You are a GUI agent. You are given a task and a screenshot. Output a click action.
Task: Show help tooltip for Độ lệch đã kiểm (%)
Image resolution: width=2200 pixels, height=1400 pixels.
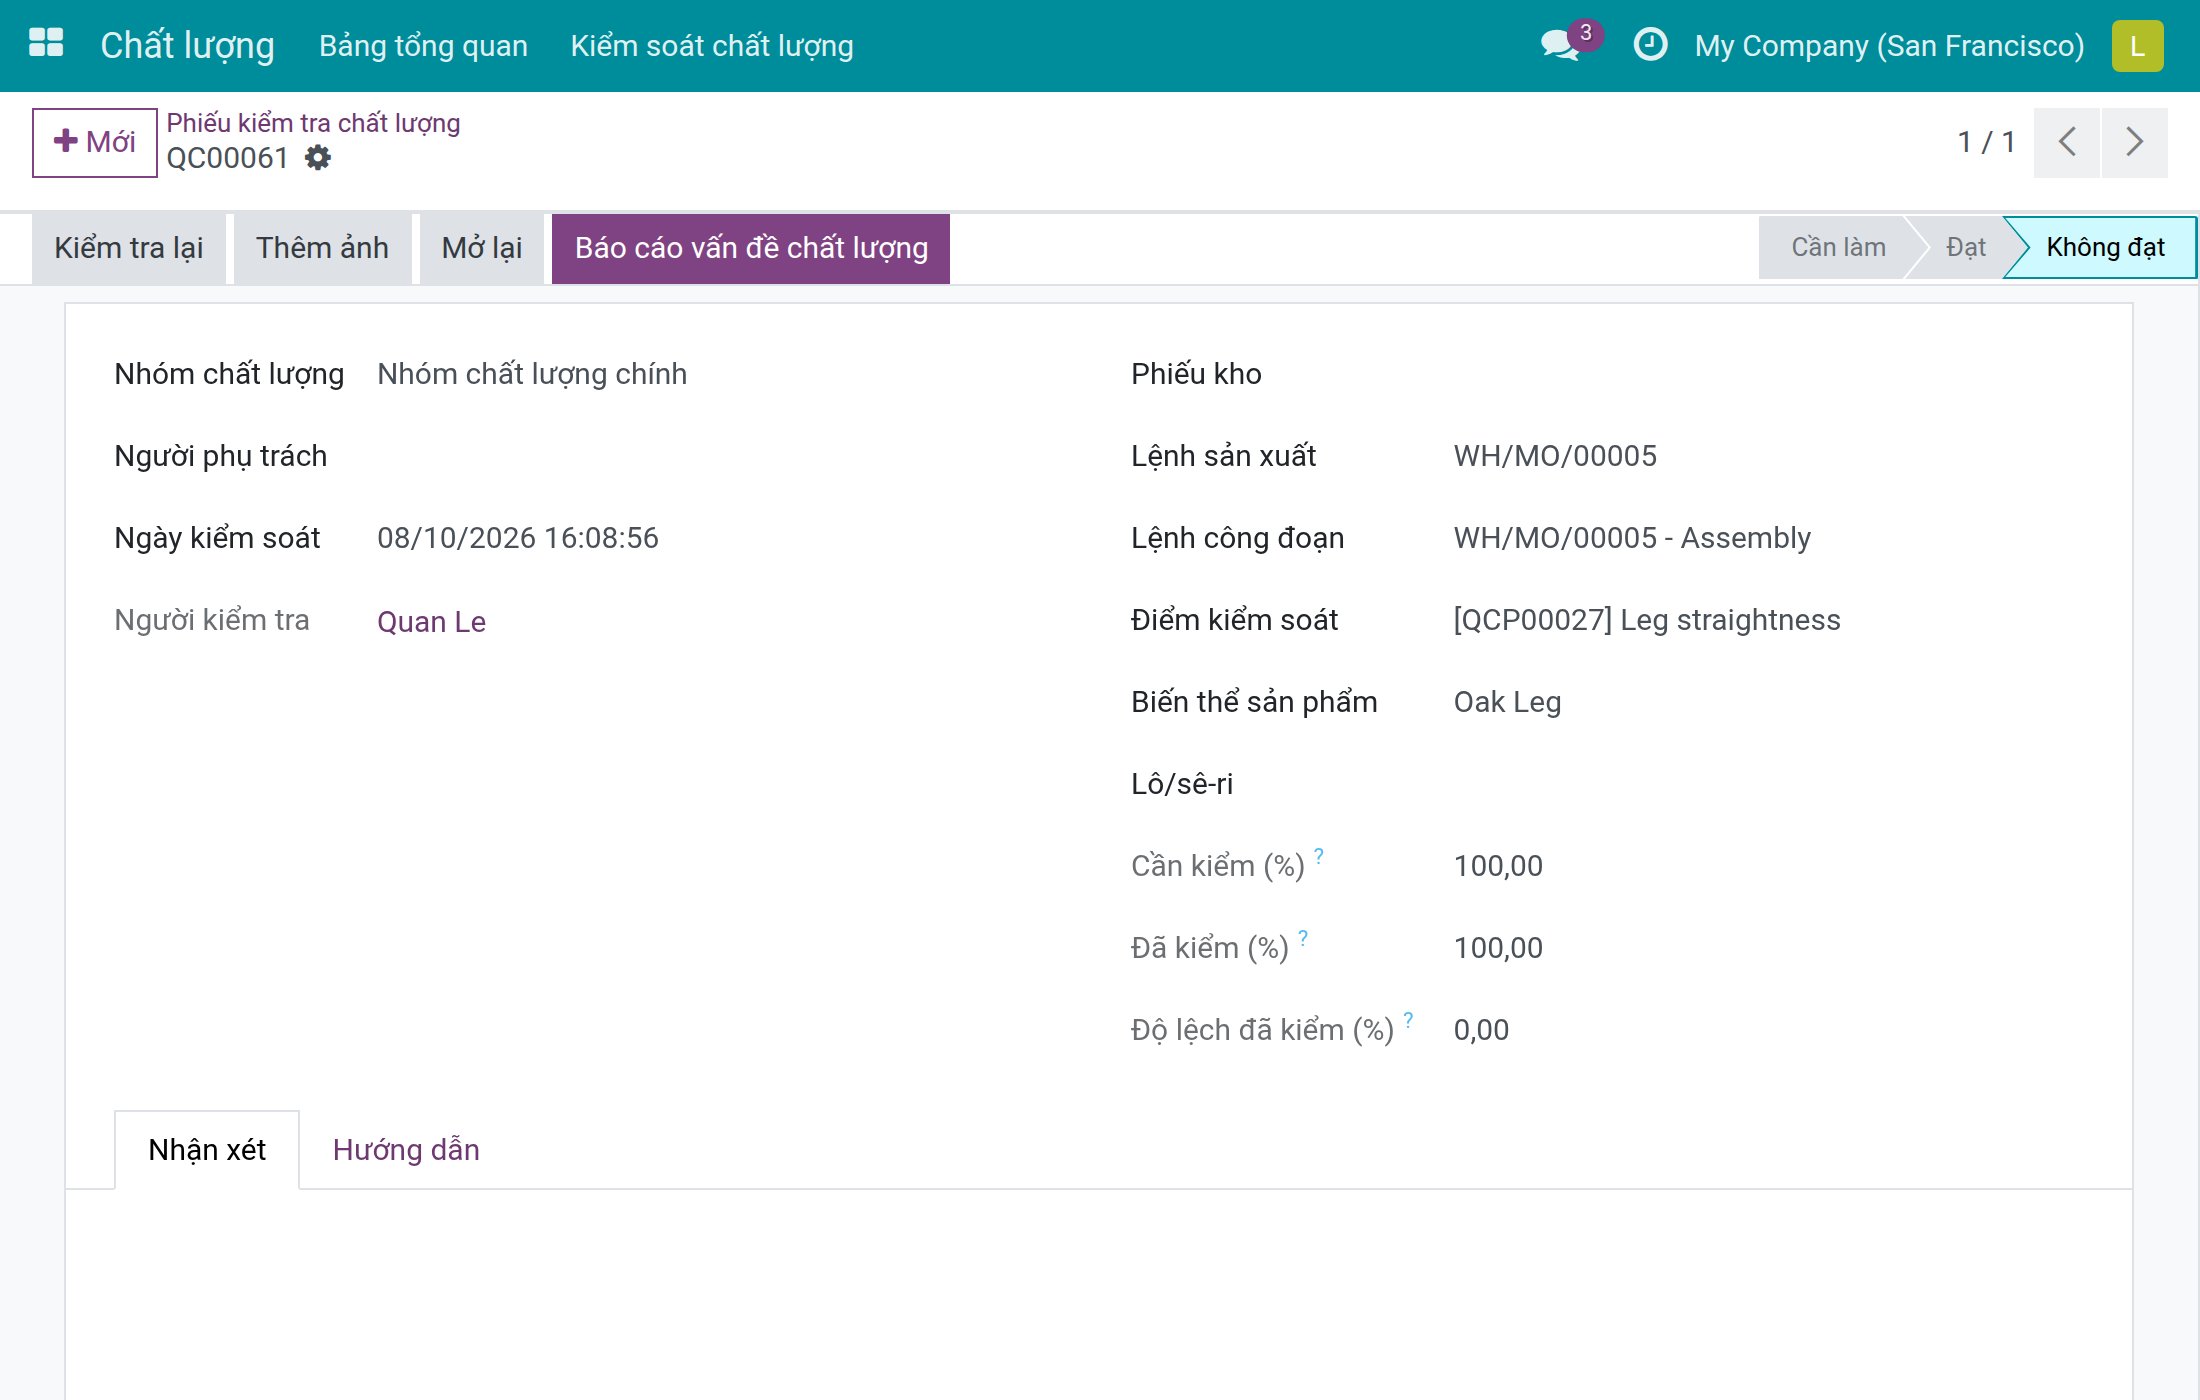(x=1408, y=1020)
